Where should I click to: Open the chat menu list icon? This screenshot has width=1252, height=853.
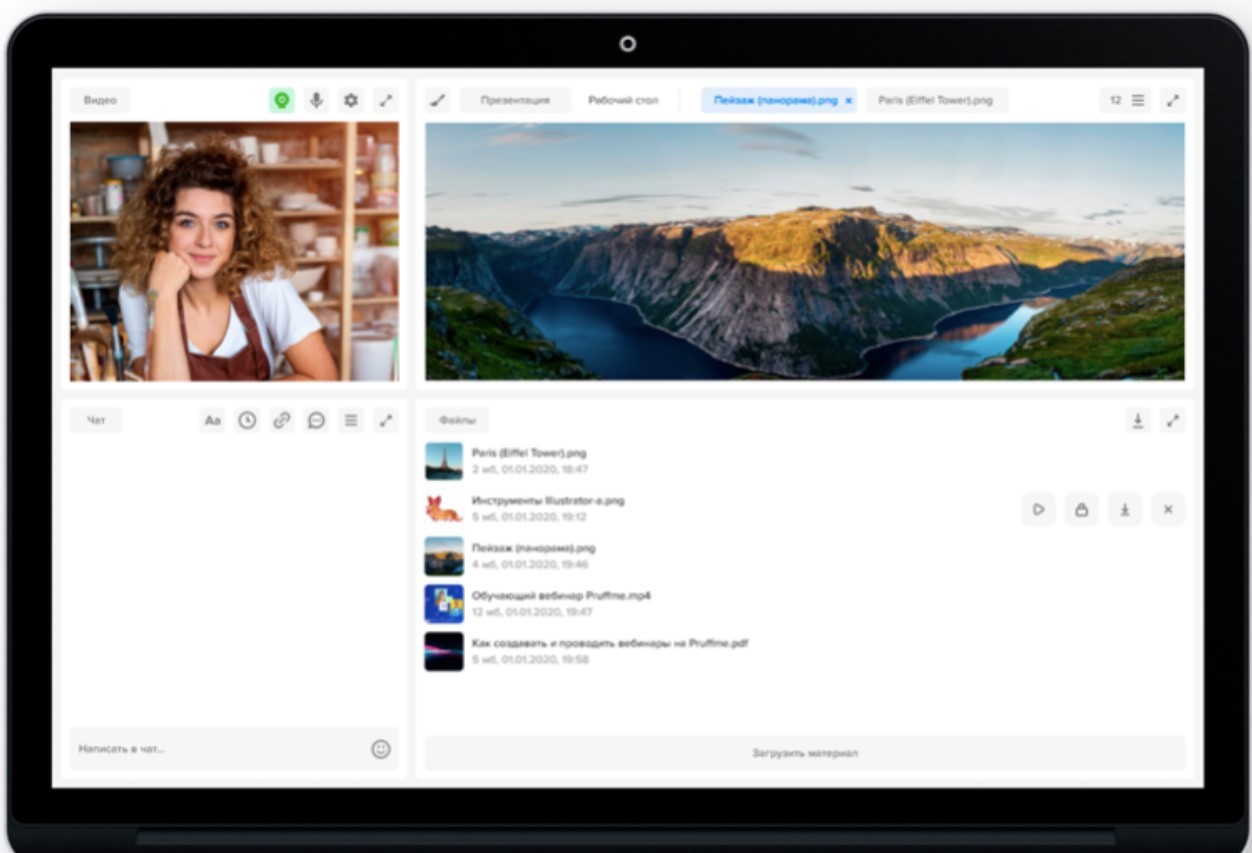tap(351, 421)
